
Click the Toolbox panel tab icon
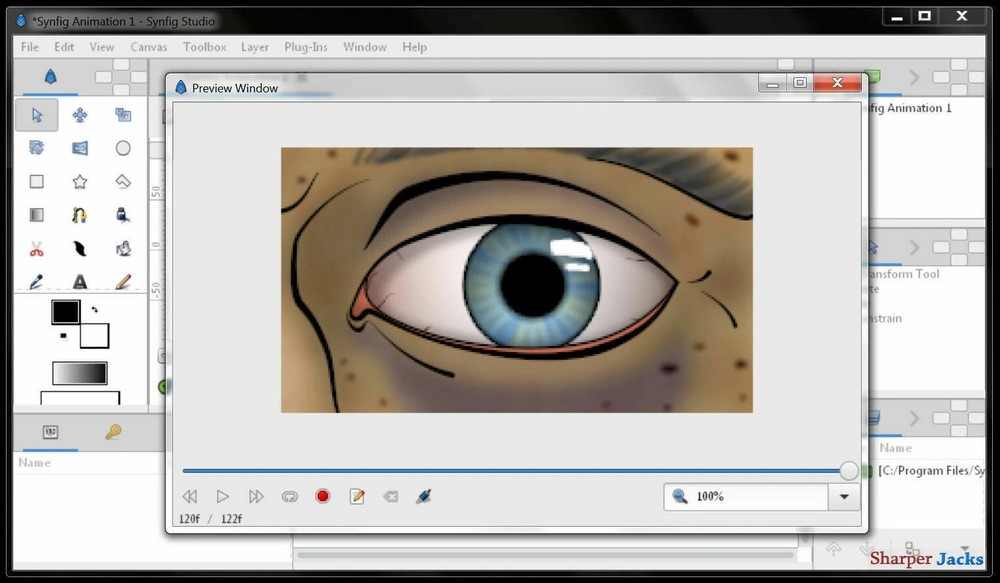[x=50, y=77]
